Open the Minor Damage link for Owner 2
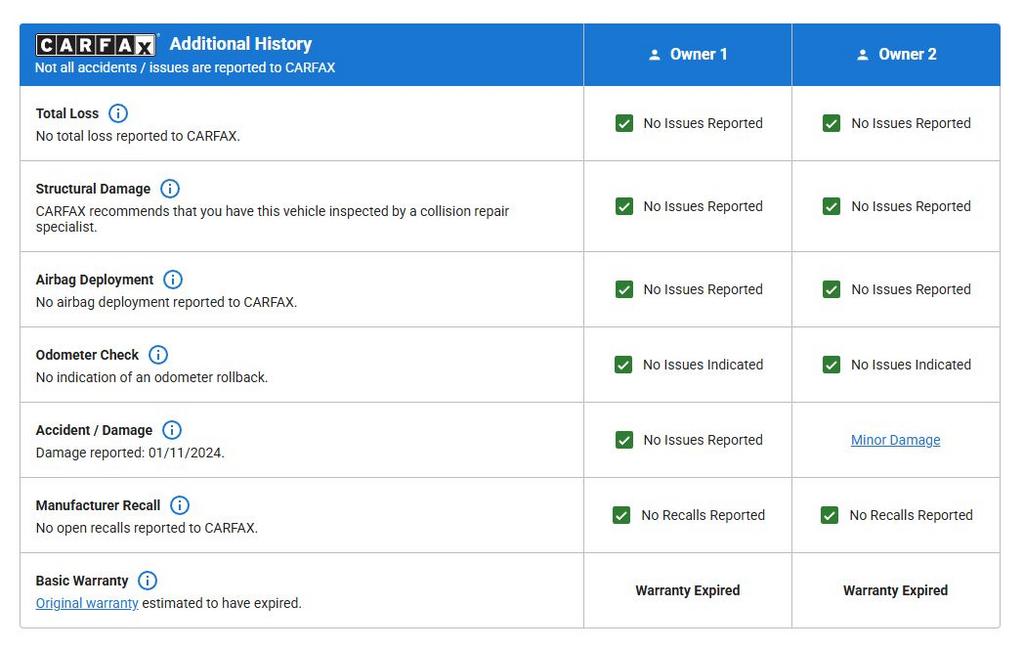Image resolution: width=1024 pixels, height=649 pixels. click(x=895, y=440)
